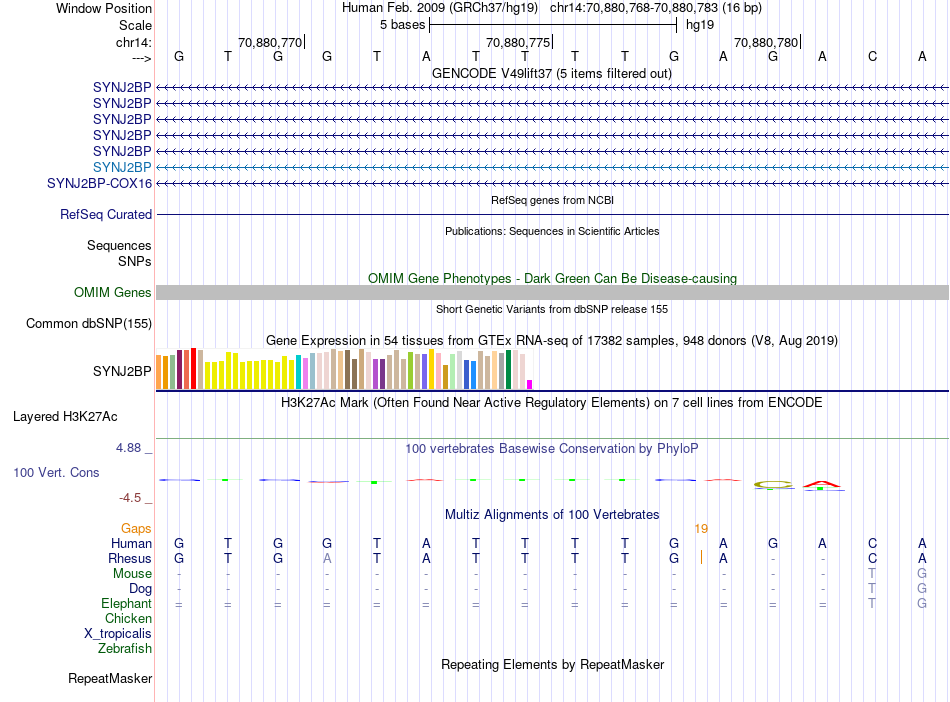
Task: Click the dark green GTEx expression bar
Action: point(508,369)
